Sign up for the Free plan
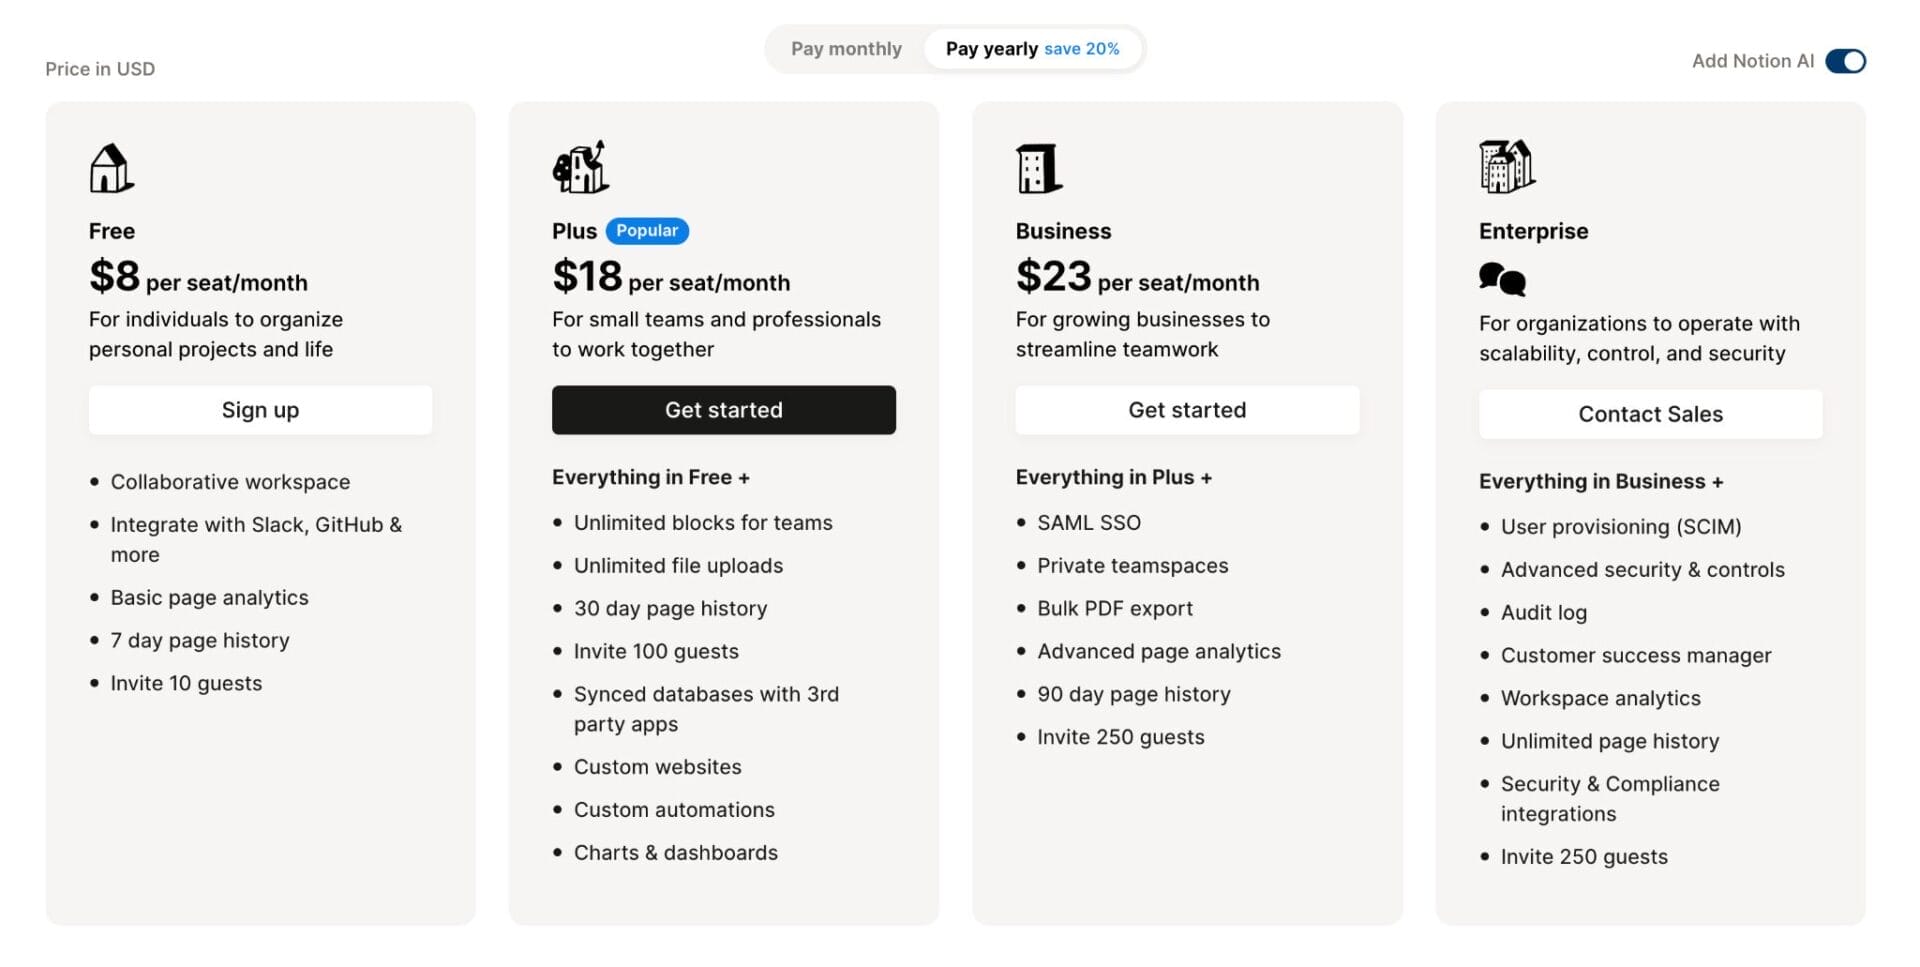The image size is (1920, 967). pos(260,410)
